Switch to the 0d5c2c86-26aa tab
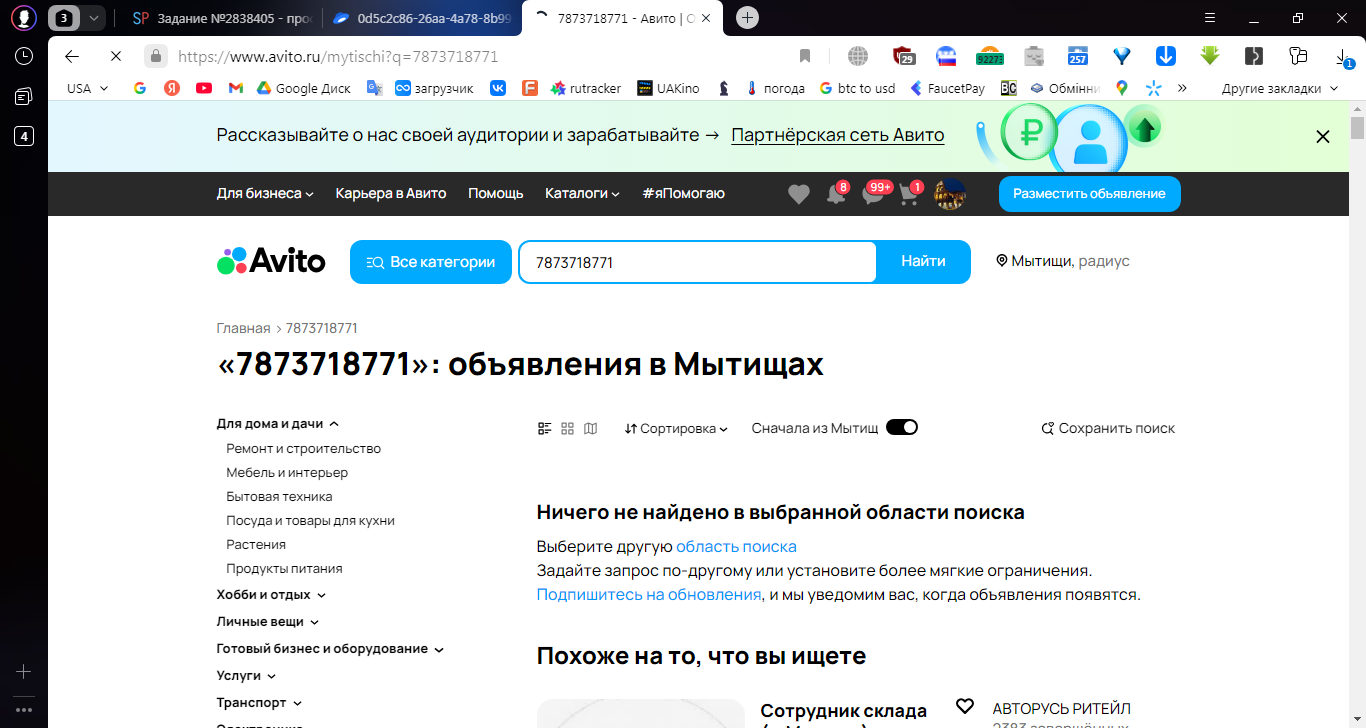 click(420, 17)
